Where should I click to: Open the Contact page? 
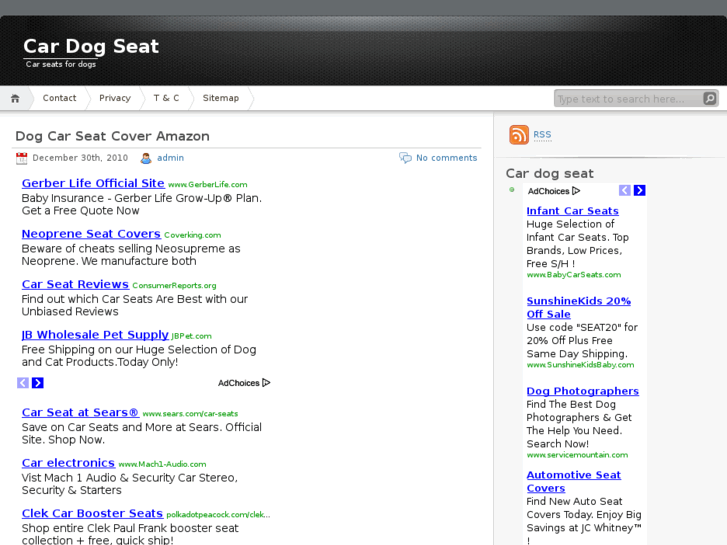click(59, 98)
